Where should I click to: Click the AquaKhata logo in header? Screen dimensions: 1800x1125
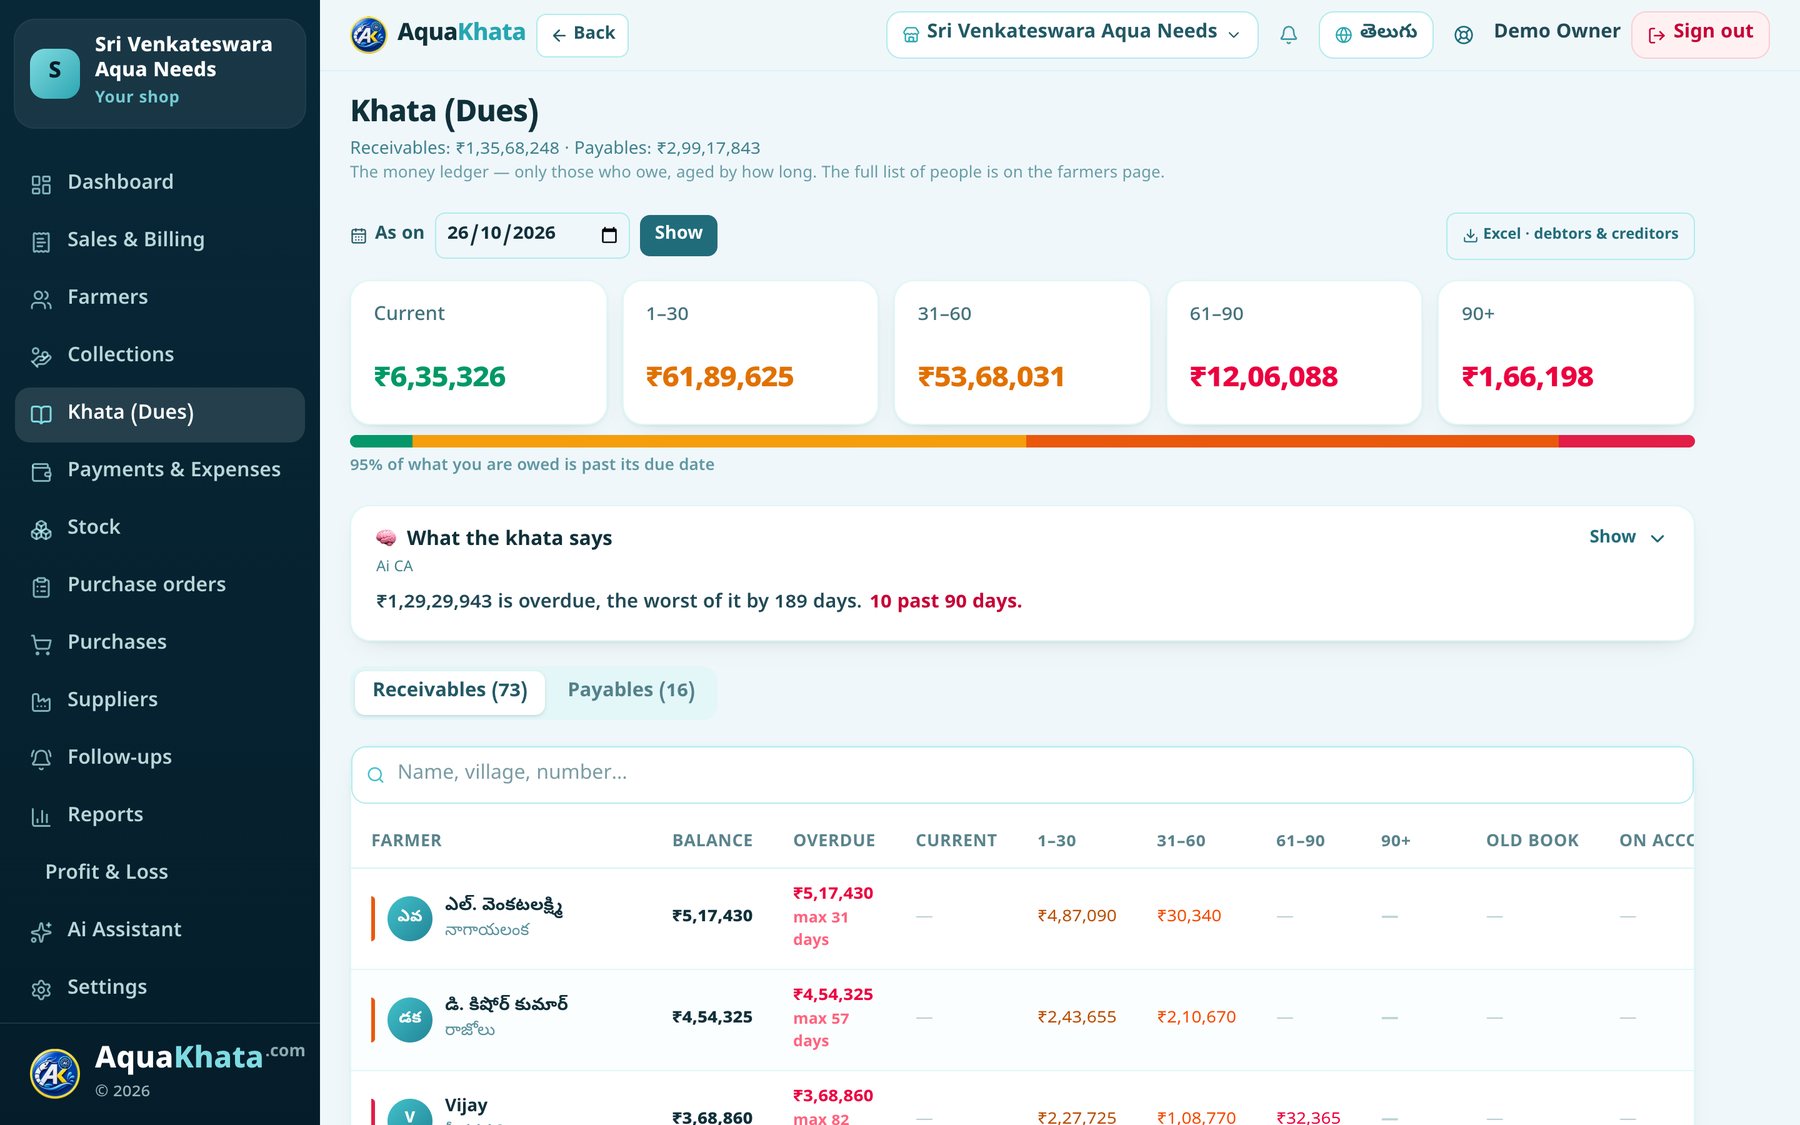coord(438,34)
